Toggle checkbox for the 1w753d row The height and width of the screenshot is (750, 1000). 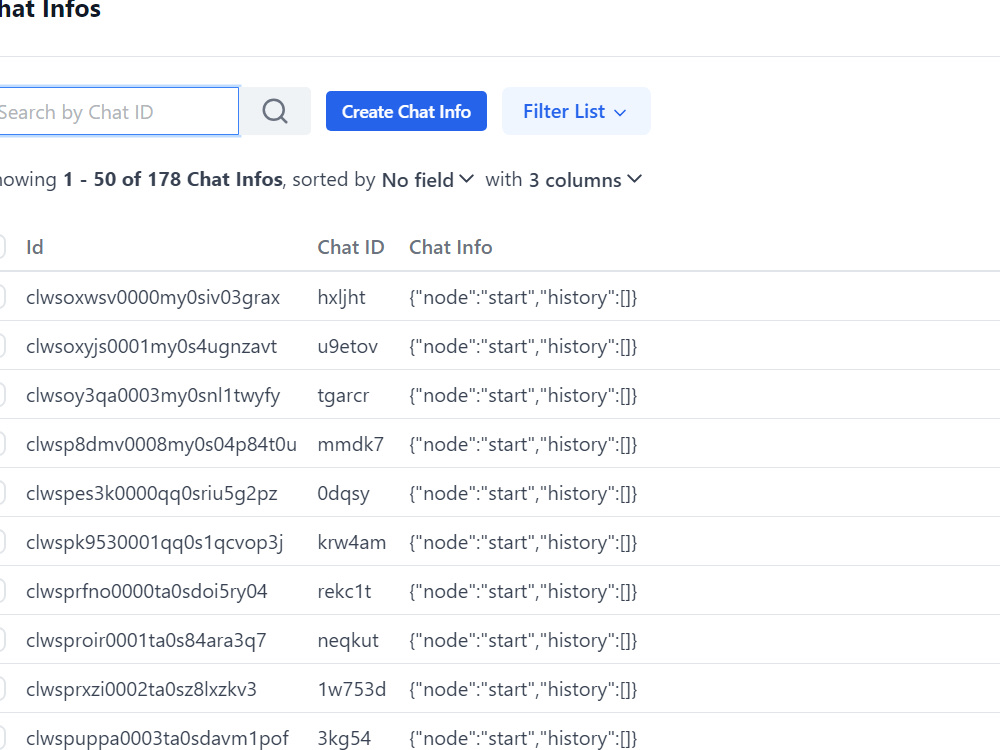1,689
